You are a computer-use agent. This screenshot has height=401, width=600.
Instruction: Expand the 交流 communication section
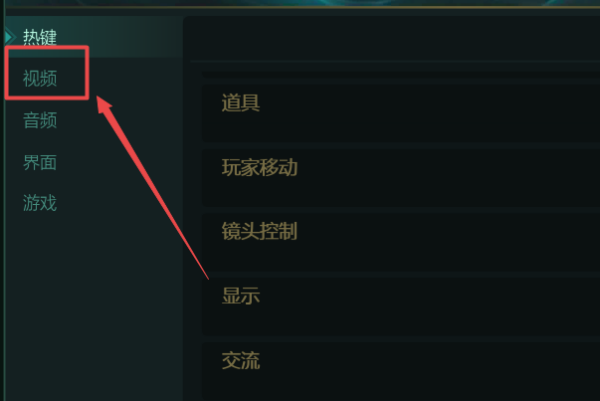click(x=401, y=371)
